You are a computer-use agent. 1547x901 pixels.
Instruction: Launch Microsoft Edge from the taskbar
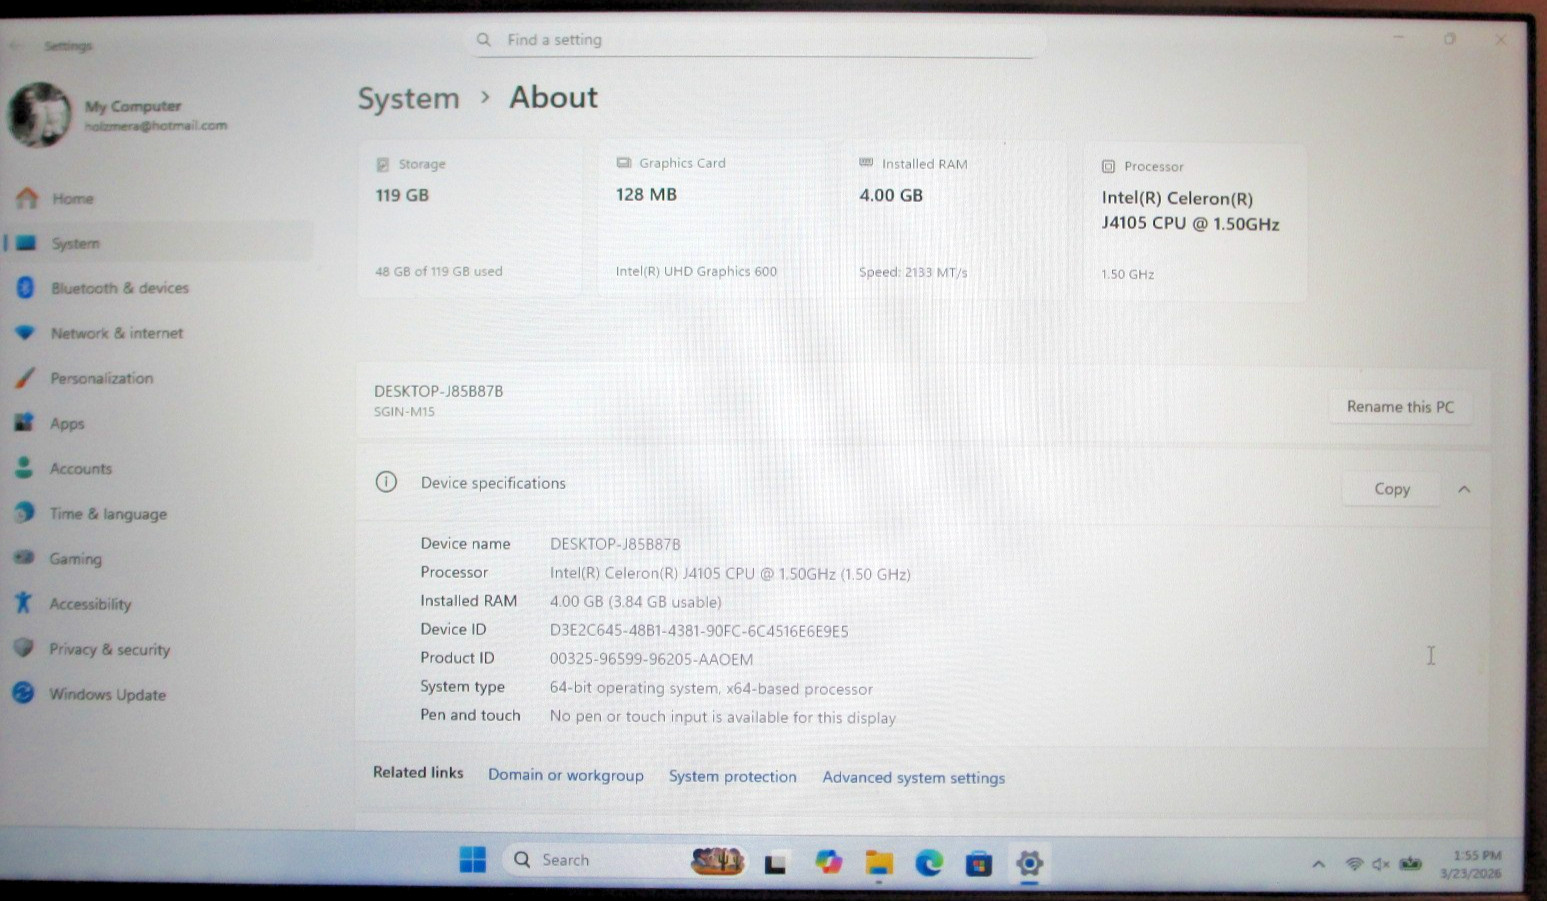(929, 862)
